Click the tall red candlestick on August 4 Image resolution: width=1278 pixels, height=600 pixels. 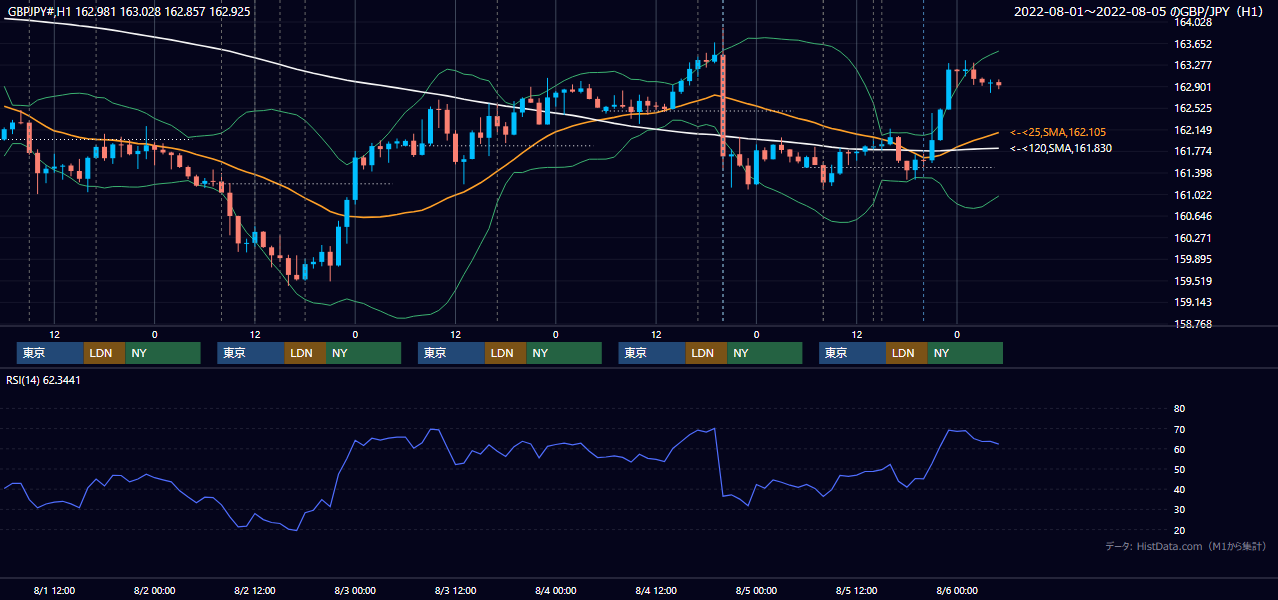tap(722, 105)
